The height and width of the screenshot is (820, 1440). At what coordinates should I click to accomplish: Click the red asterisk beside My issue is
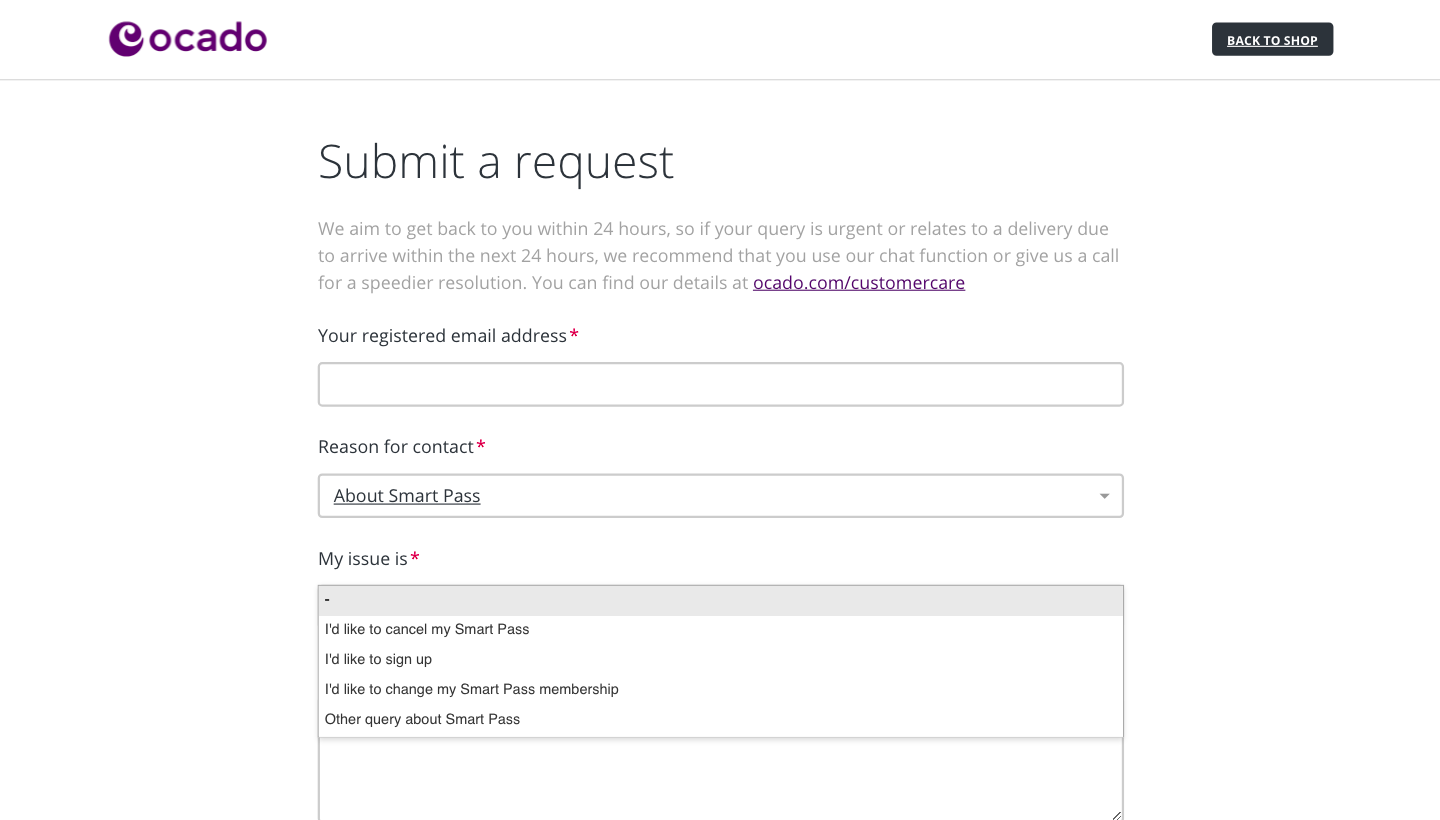coord(415,558)
